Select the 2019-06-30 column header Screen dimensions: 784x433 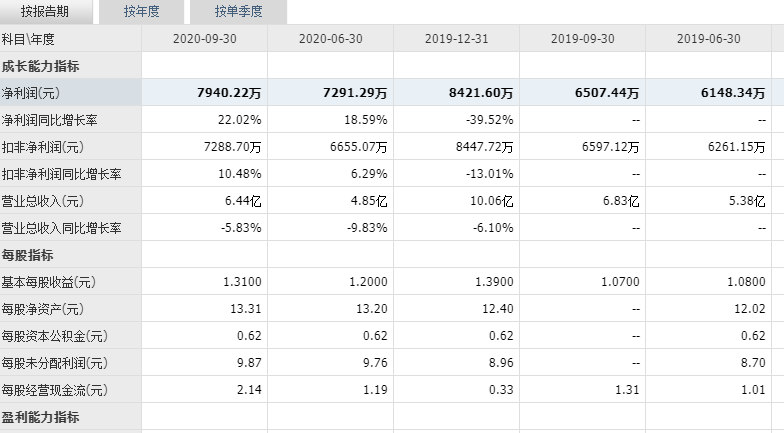708,39
